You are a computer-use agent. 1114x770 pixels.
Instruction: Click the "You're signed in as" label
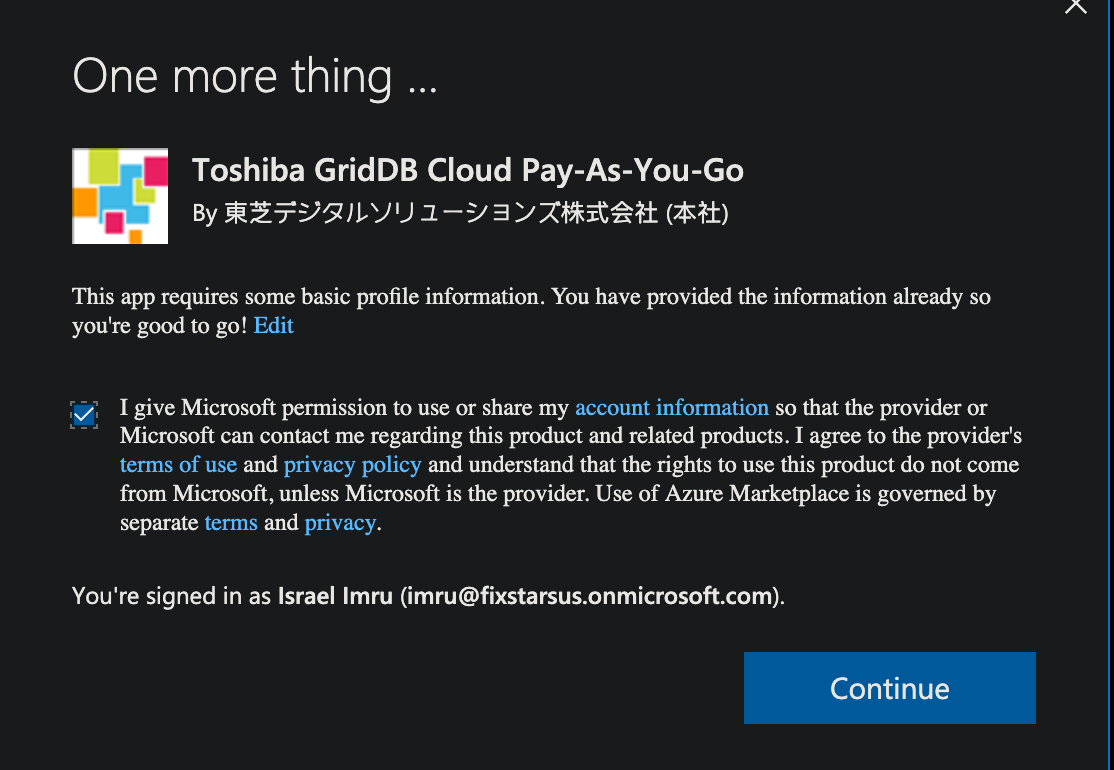[172, 597]
